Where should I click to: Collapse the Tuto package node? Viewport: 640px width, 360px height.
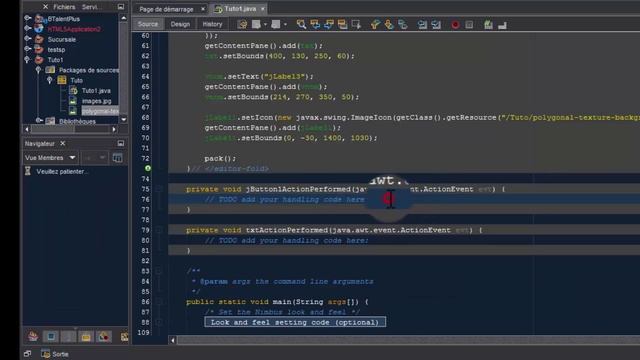point(49,80)
